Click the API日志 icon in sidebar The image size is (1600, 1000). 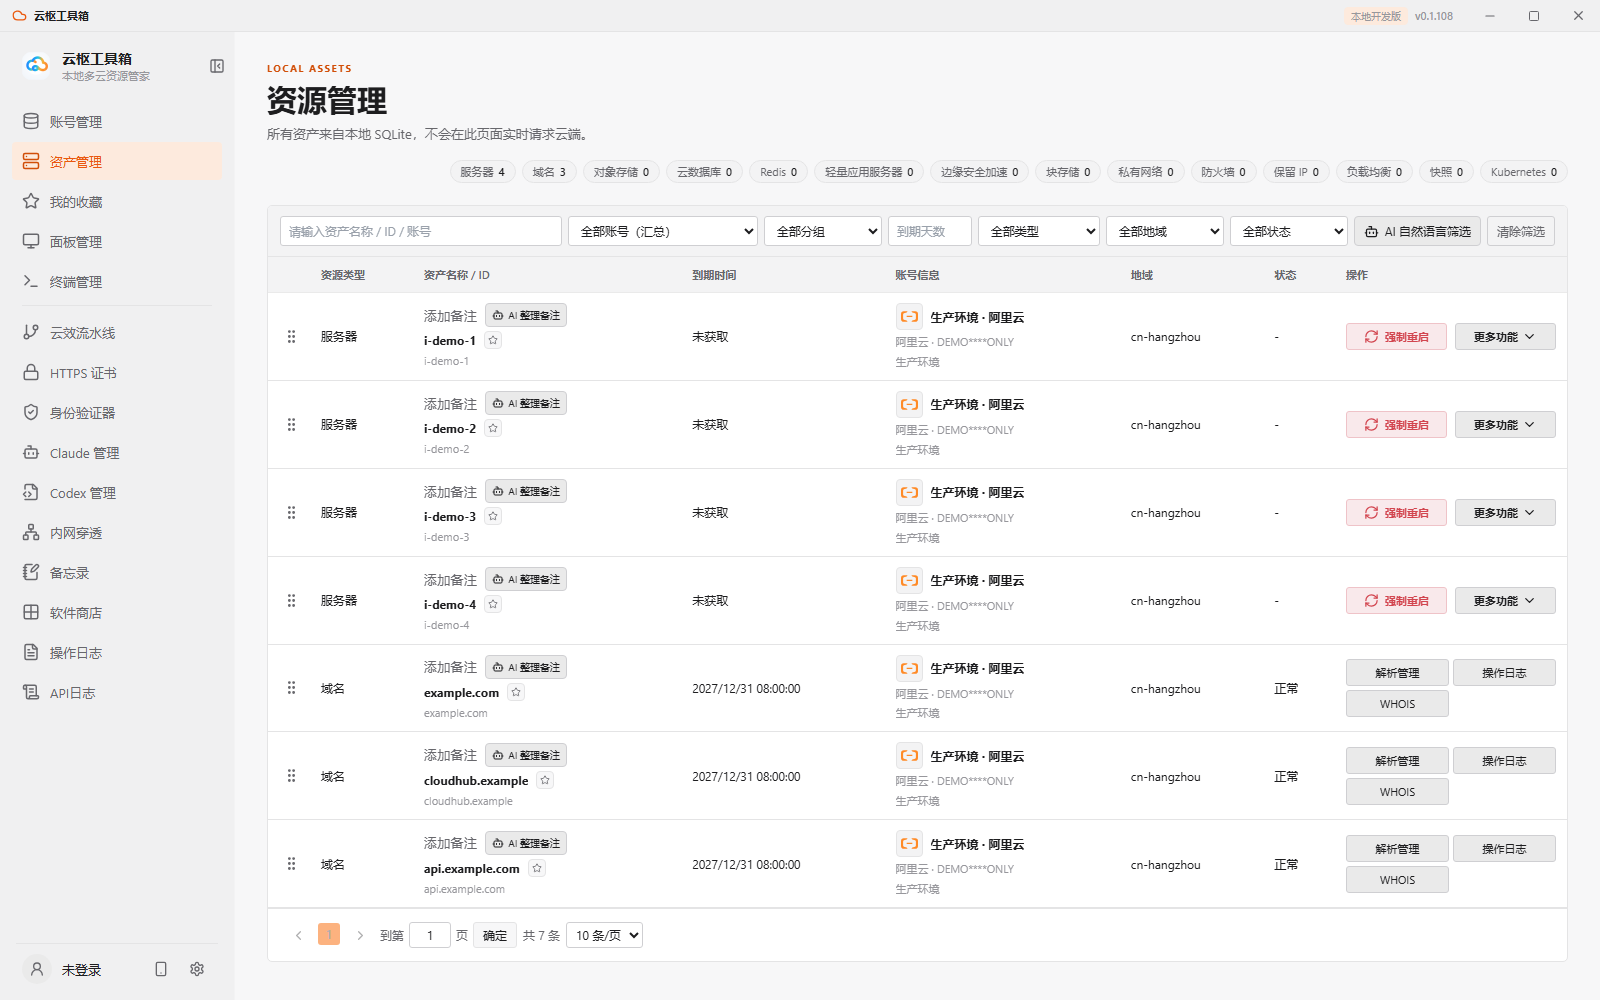click(x=31, y=692)
